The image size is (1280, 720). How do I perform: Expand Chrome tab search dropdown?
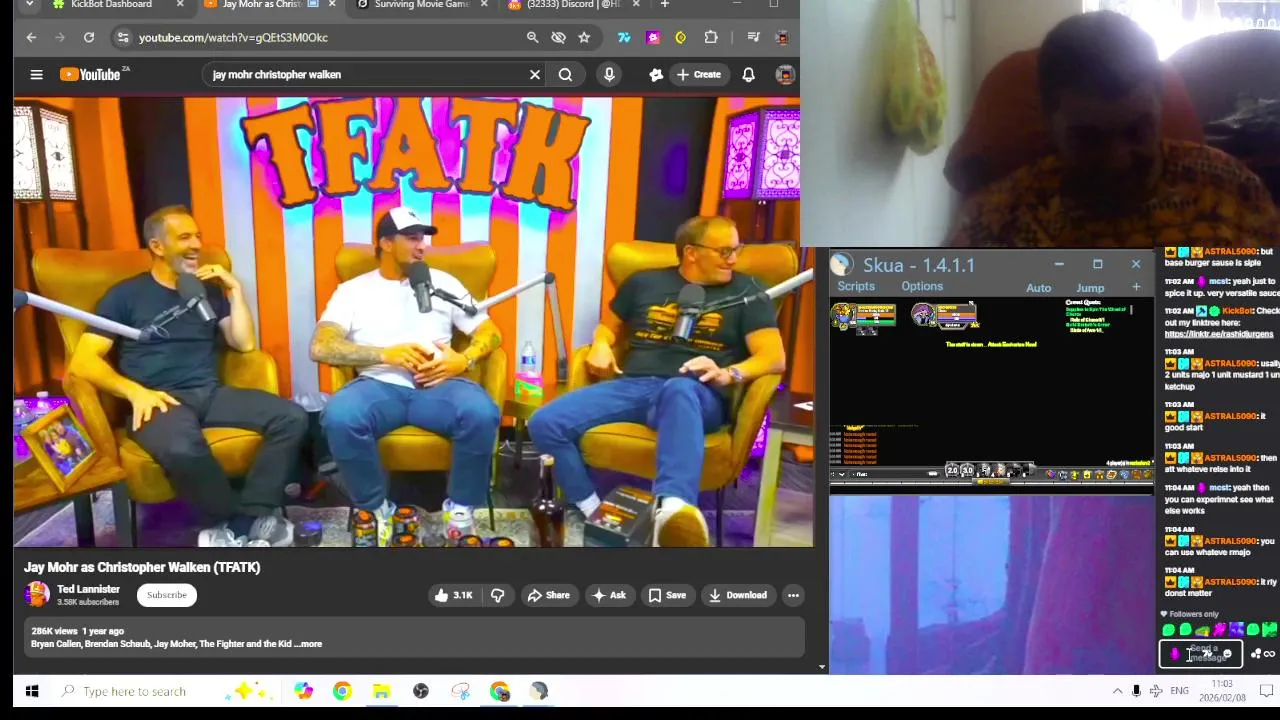tap(29, 5)
